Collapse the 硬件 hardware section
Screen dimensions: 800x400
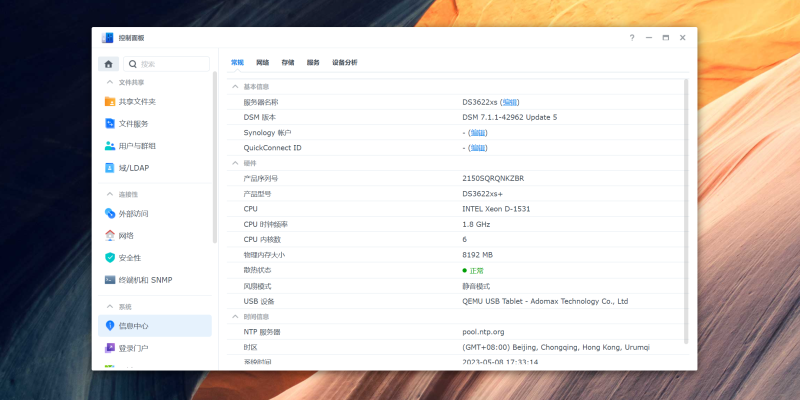[235, 163]
